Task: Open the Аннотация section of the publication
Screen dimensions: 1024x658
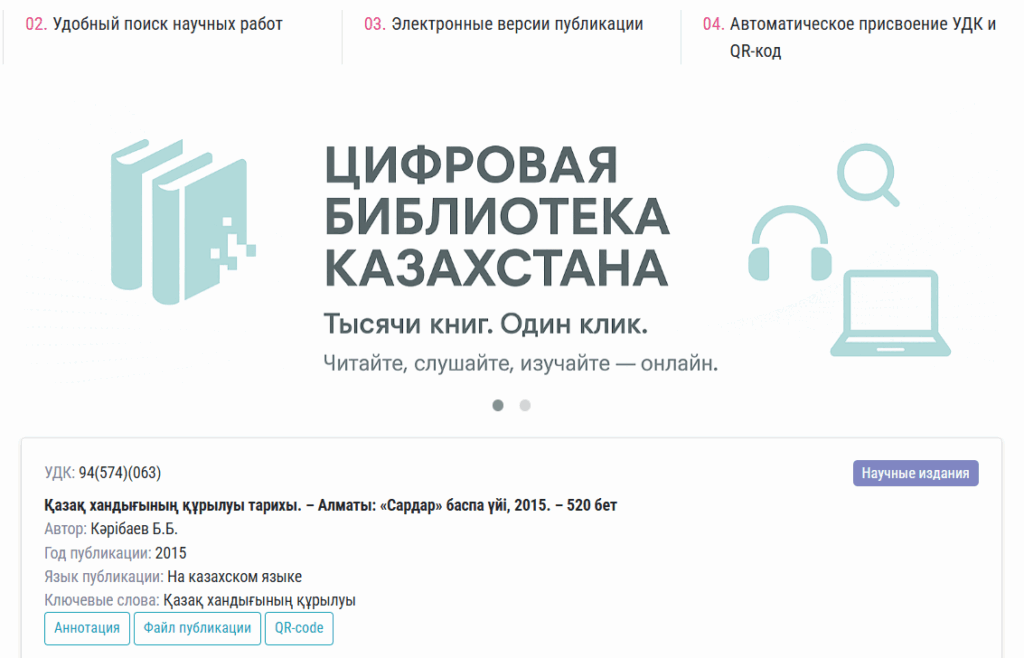Action: coord(87,628)
